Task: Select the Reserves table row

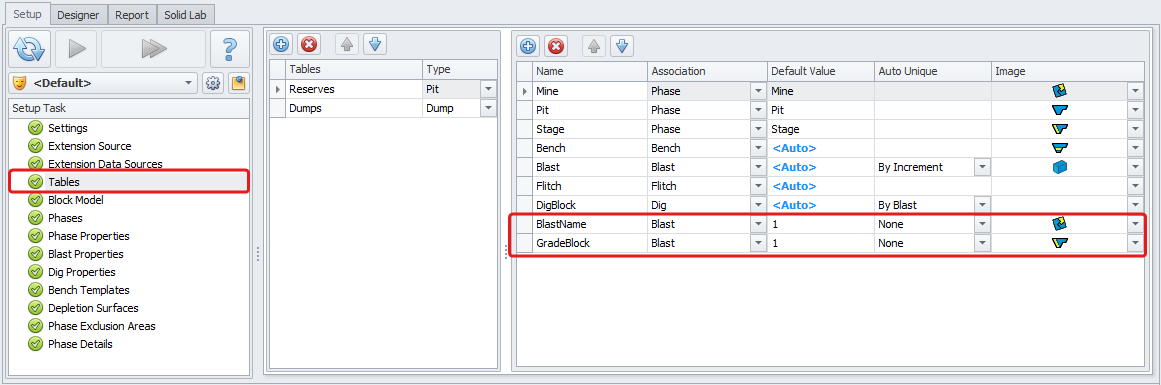Action: tap(354, 89)
